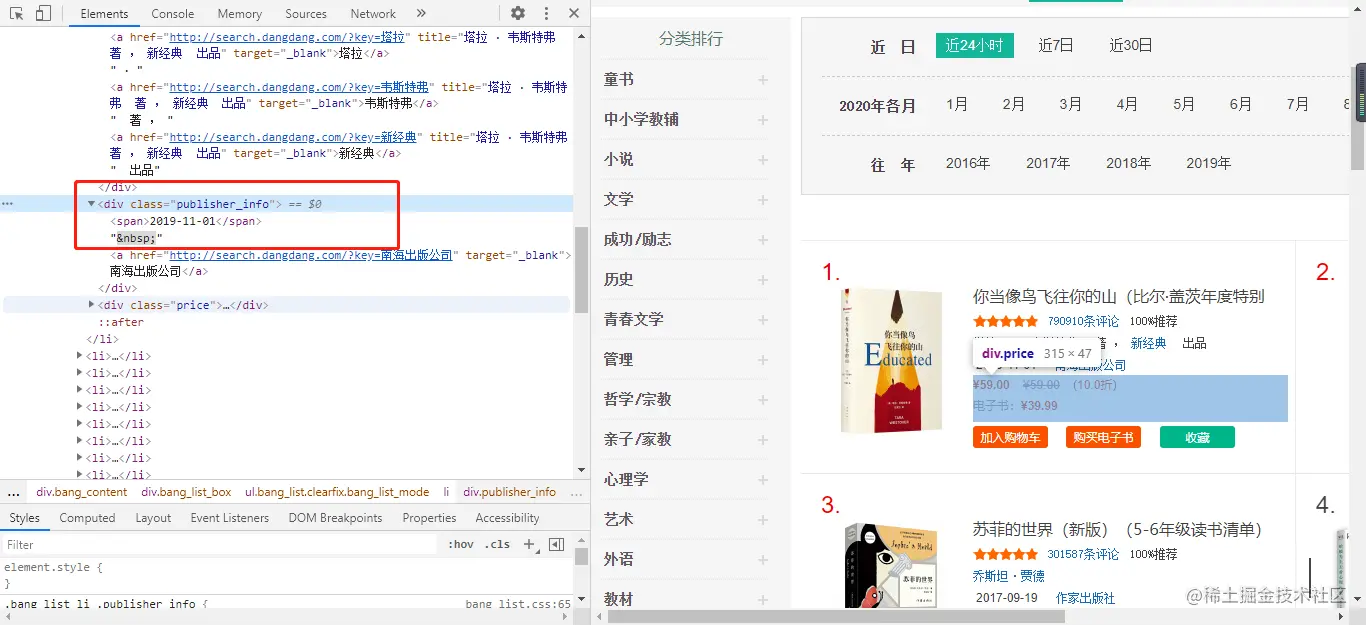Open the 南海出版公司 search href link
The width and height of the screenshot is (1366, 625).
point(312,255)
